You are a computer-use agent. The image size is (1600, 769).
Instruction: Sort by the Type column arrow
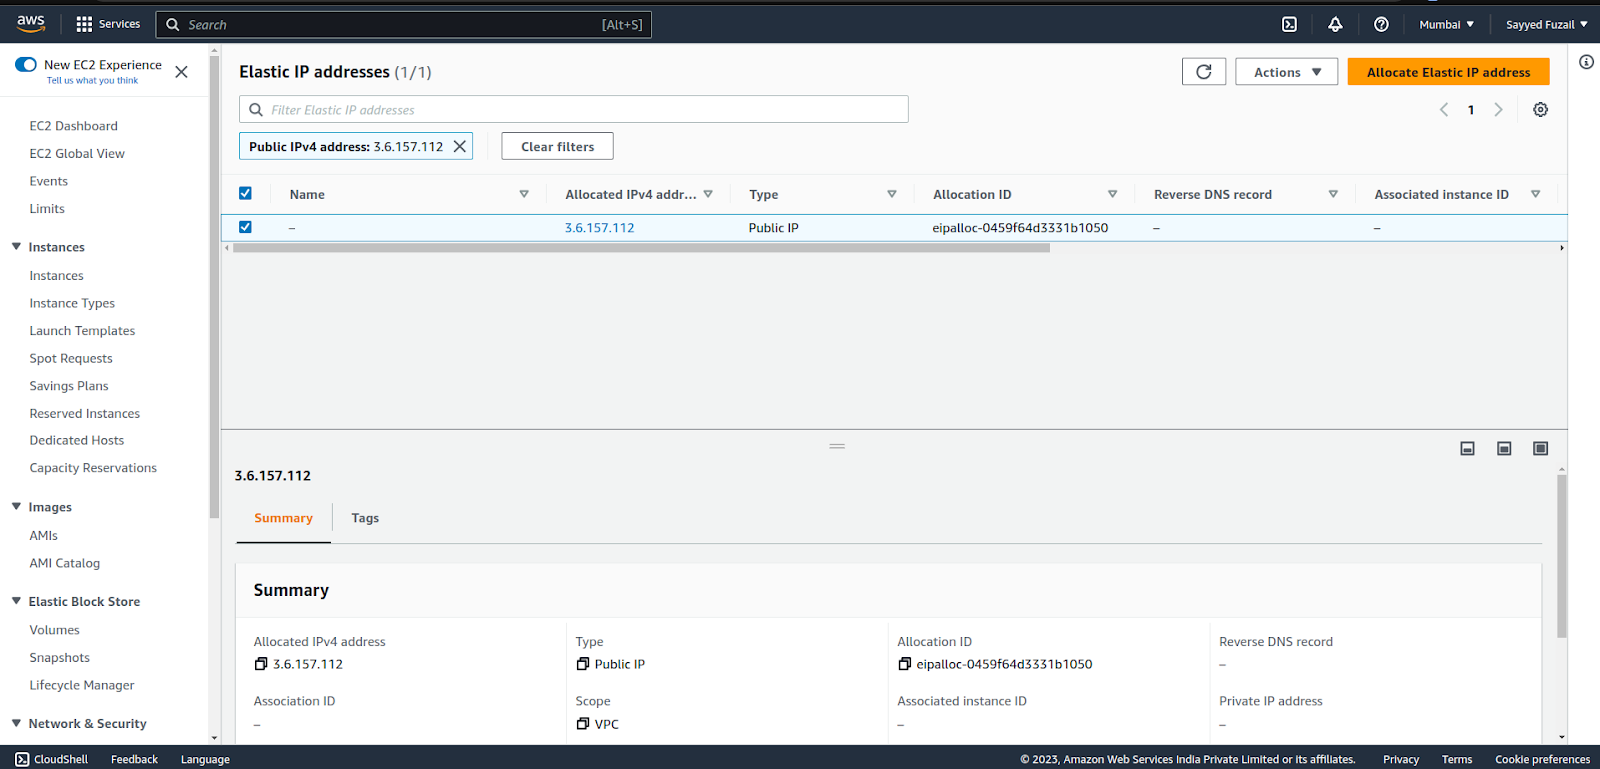pyautogui.click(x=892, y=194)
